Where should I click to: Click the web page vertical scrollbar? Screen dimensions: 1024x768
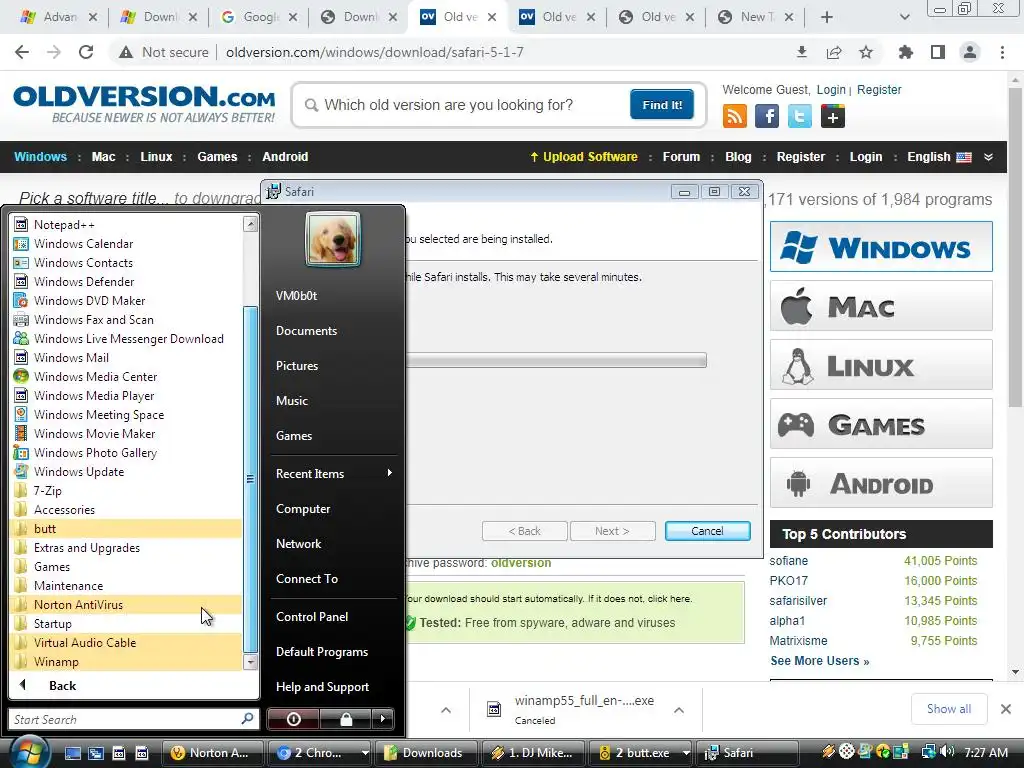tap(1015, 248)
